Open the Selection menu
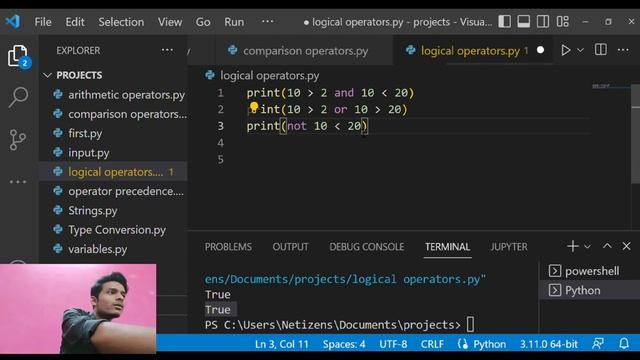 (121, 22)
